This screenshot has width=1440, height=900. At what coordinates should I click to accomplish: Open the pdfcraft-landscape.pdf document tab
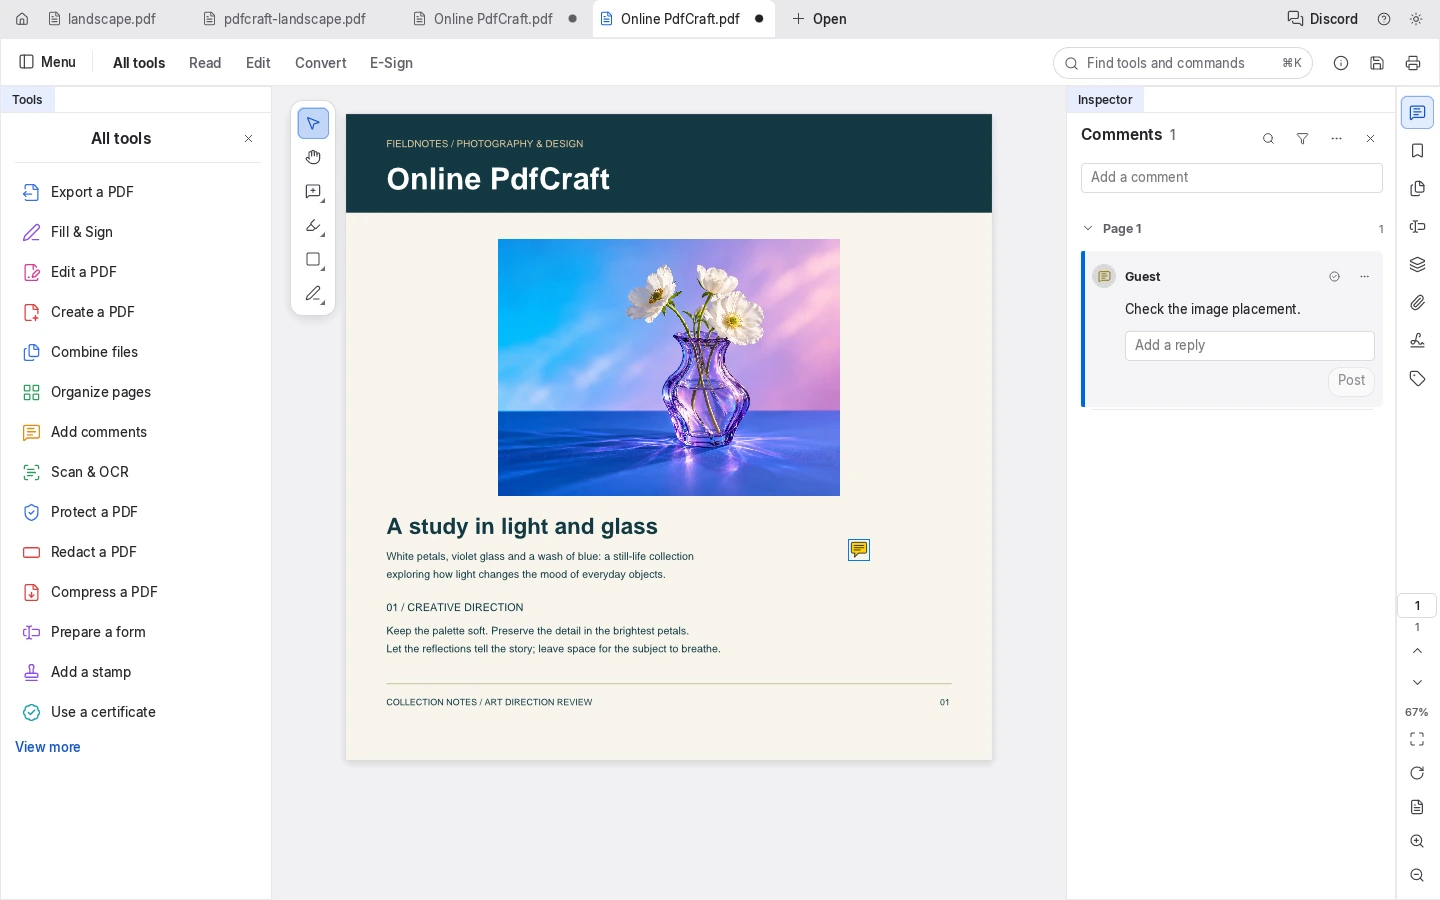(x=285, y=19)
